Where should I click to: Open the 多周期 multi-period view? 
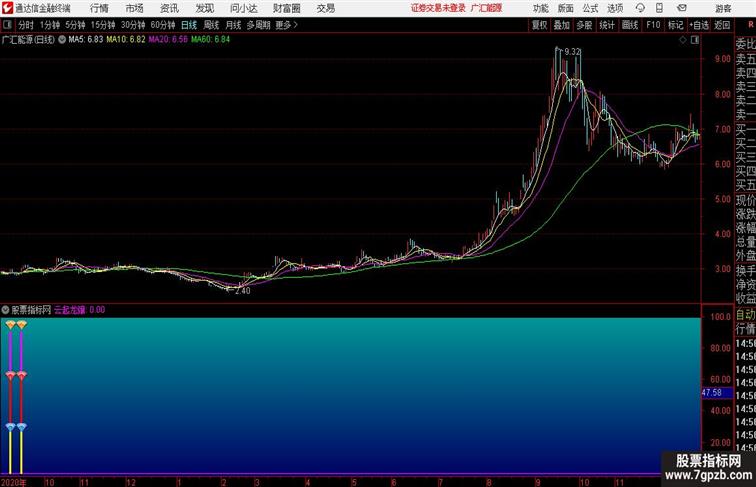(x=258, y=25)
